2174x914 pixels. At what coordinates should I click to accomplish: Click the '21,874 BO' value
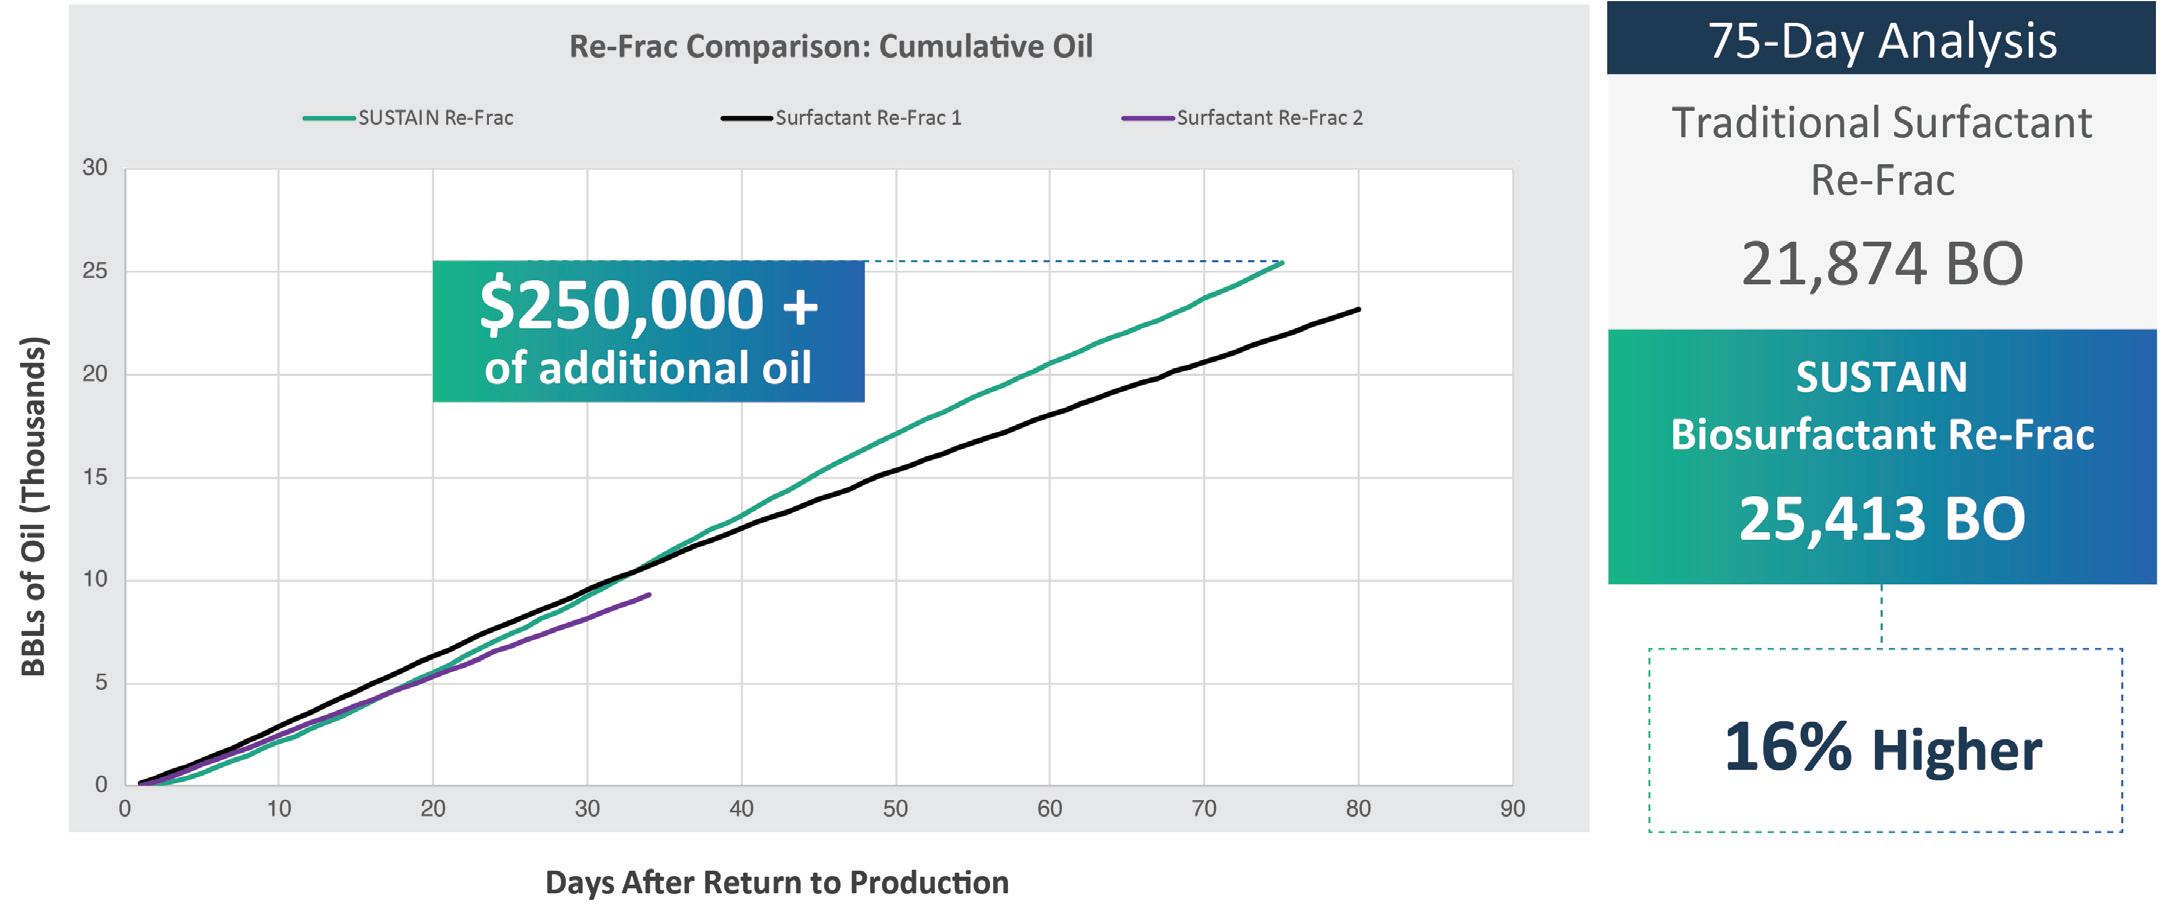[1882, 264]
